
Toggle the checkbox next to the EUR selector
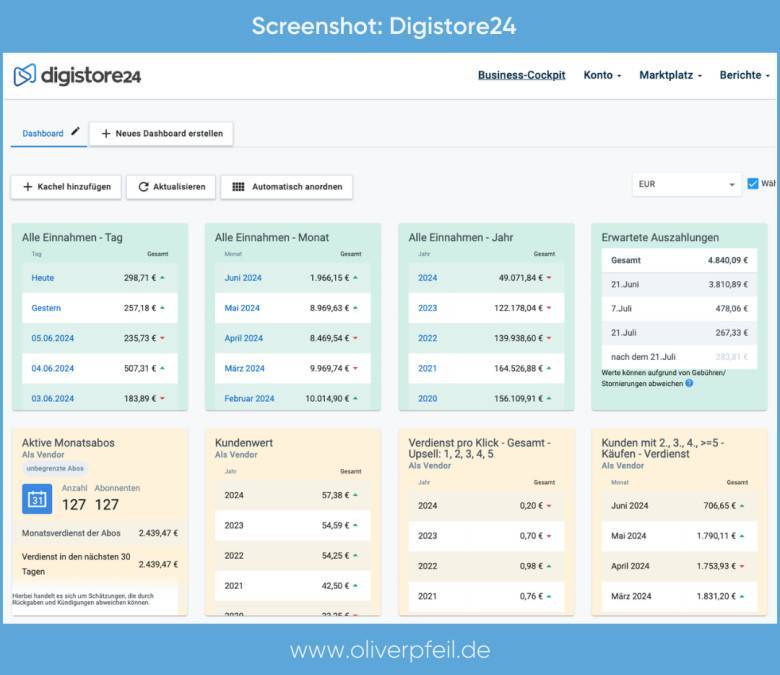[x=753, y=184]
